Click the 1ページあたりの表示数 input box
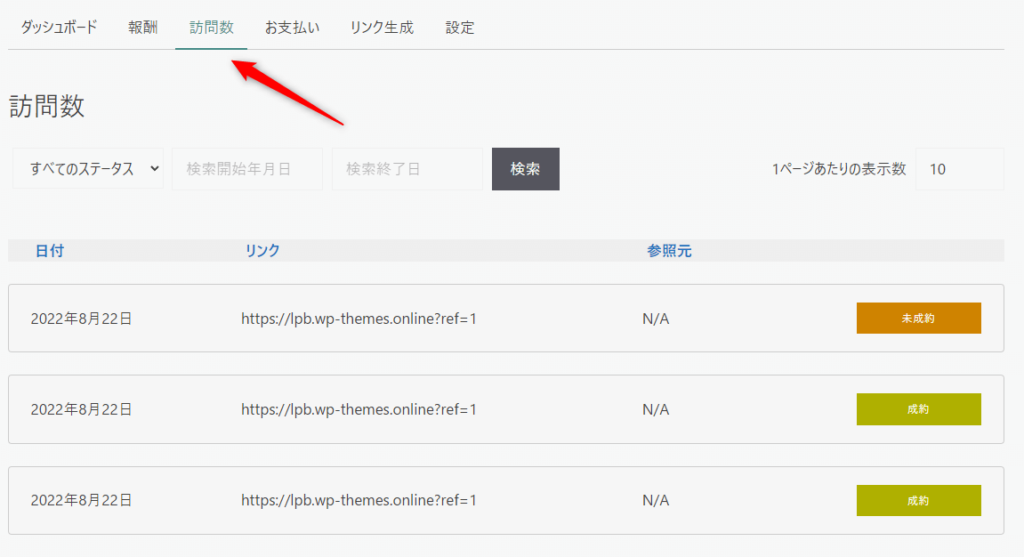This screenshot has width=1024, height=557. pyautogui.click(x=958, y=169)
